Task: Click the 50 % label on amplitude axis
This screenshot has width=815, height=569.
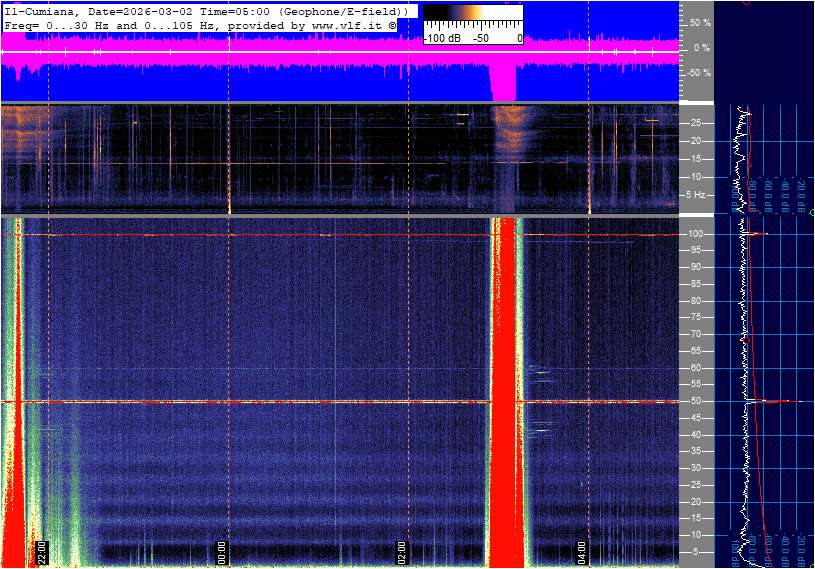Action: coord(698,22)
